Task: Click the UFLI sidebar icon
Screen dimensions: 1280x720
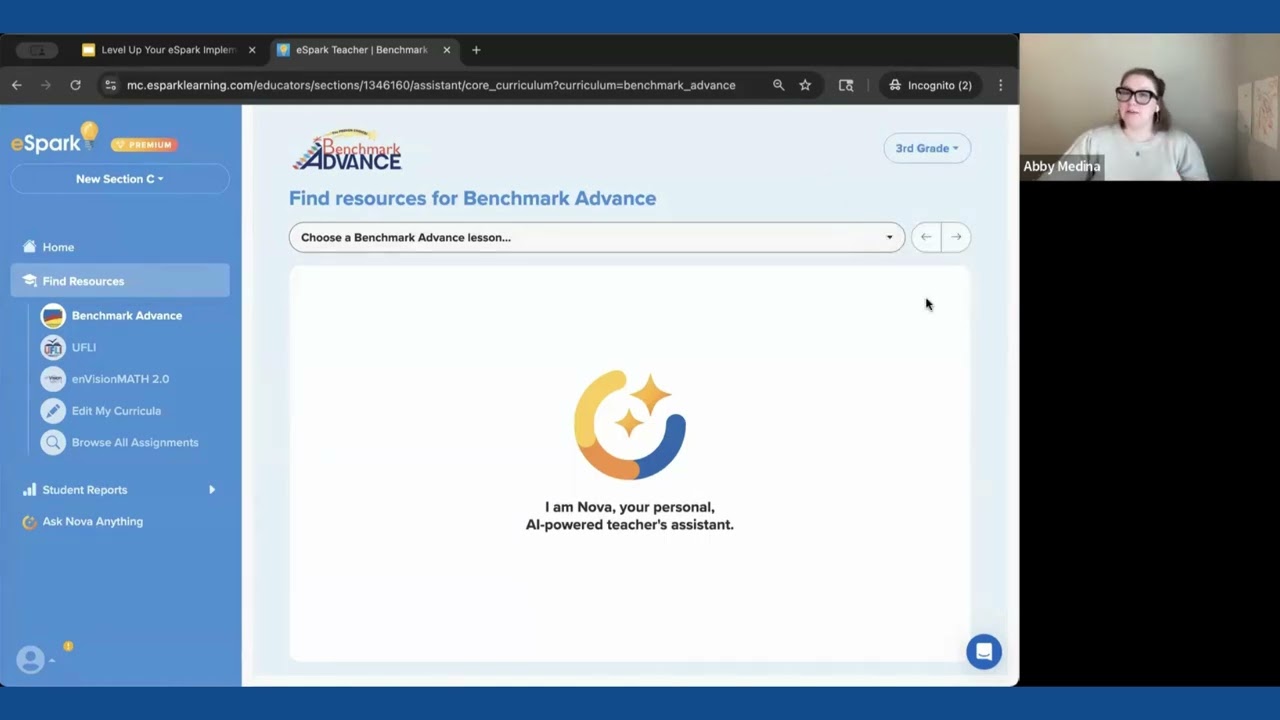Action: point(53,348)
